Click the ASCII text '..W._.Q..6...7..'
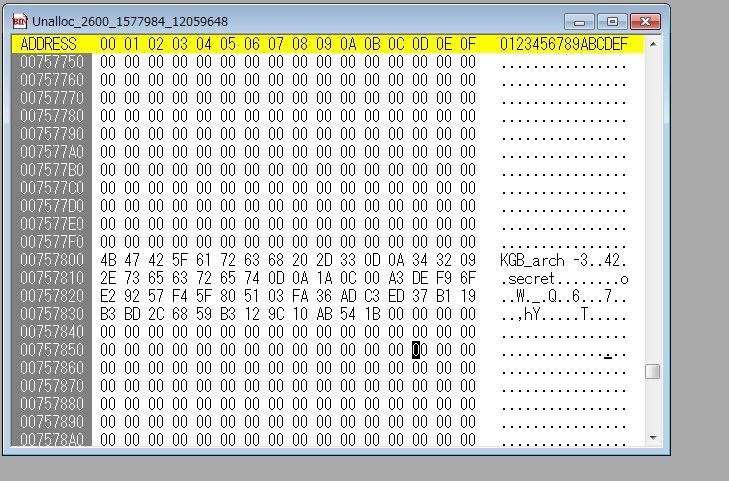Screen dimensions: 729x481 [564, 297]
